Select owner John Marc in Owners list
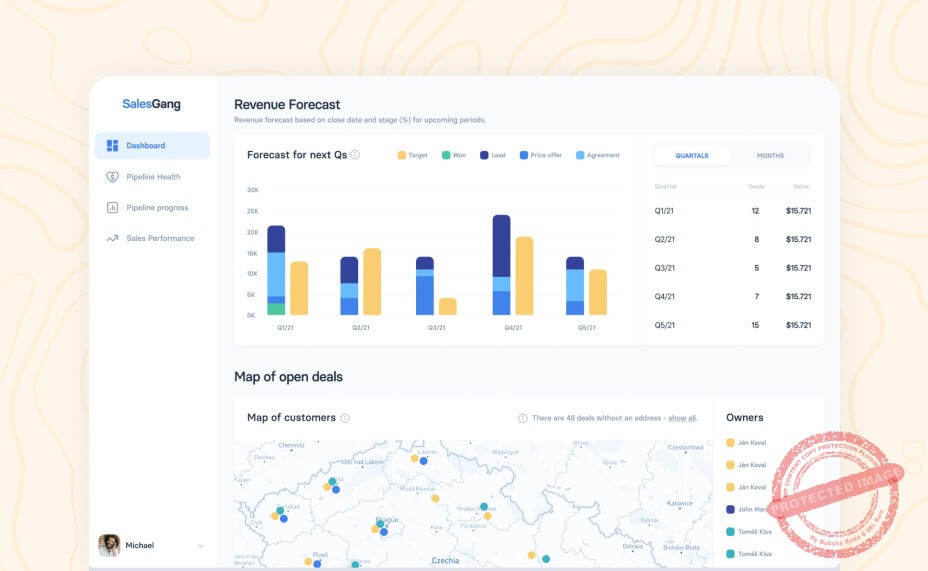Viewport: 928px width, 571px height. click(750, 509)
